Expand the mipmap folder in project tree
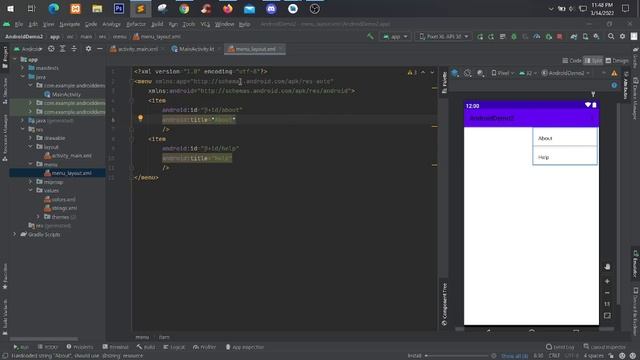Viewport: 640px width, 360px height. pos(31,182)
